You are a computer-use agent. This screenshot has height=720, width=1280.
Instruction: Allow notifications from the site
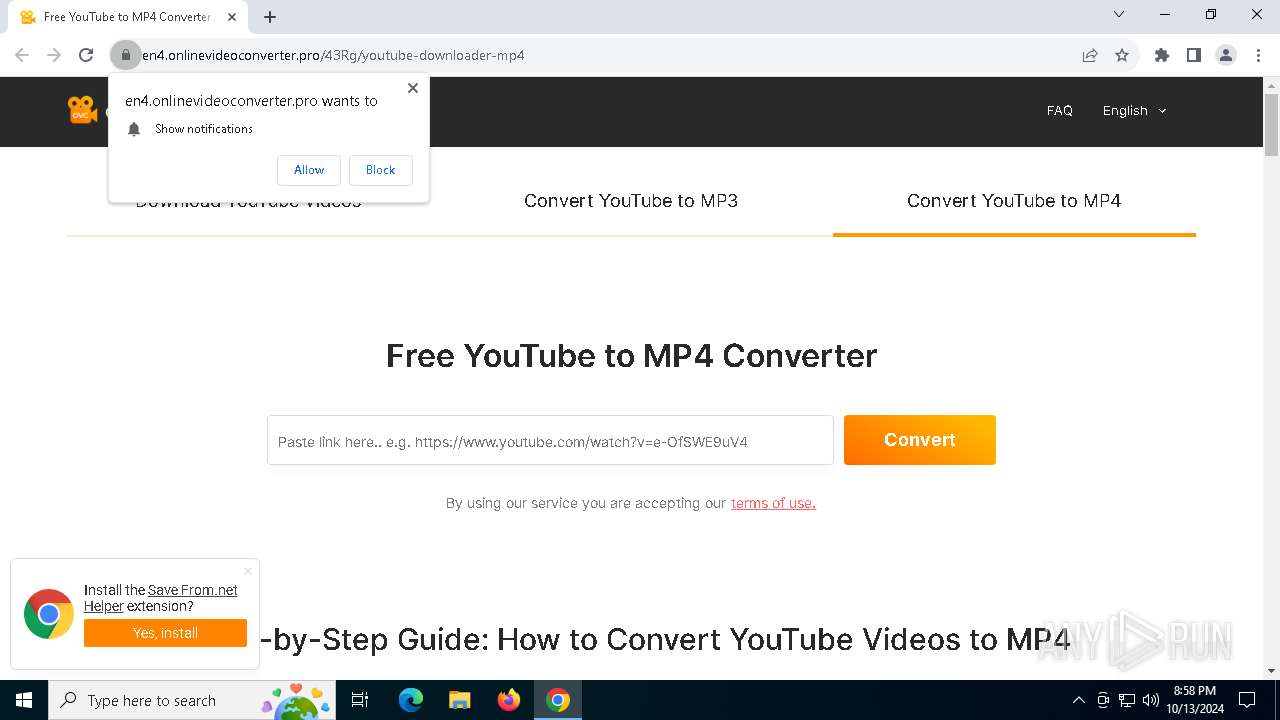click(309, 170)
